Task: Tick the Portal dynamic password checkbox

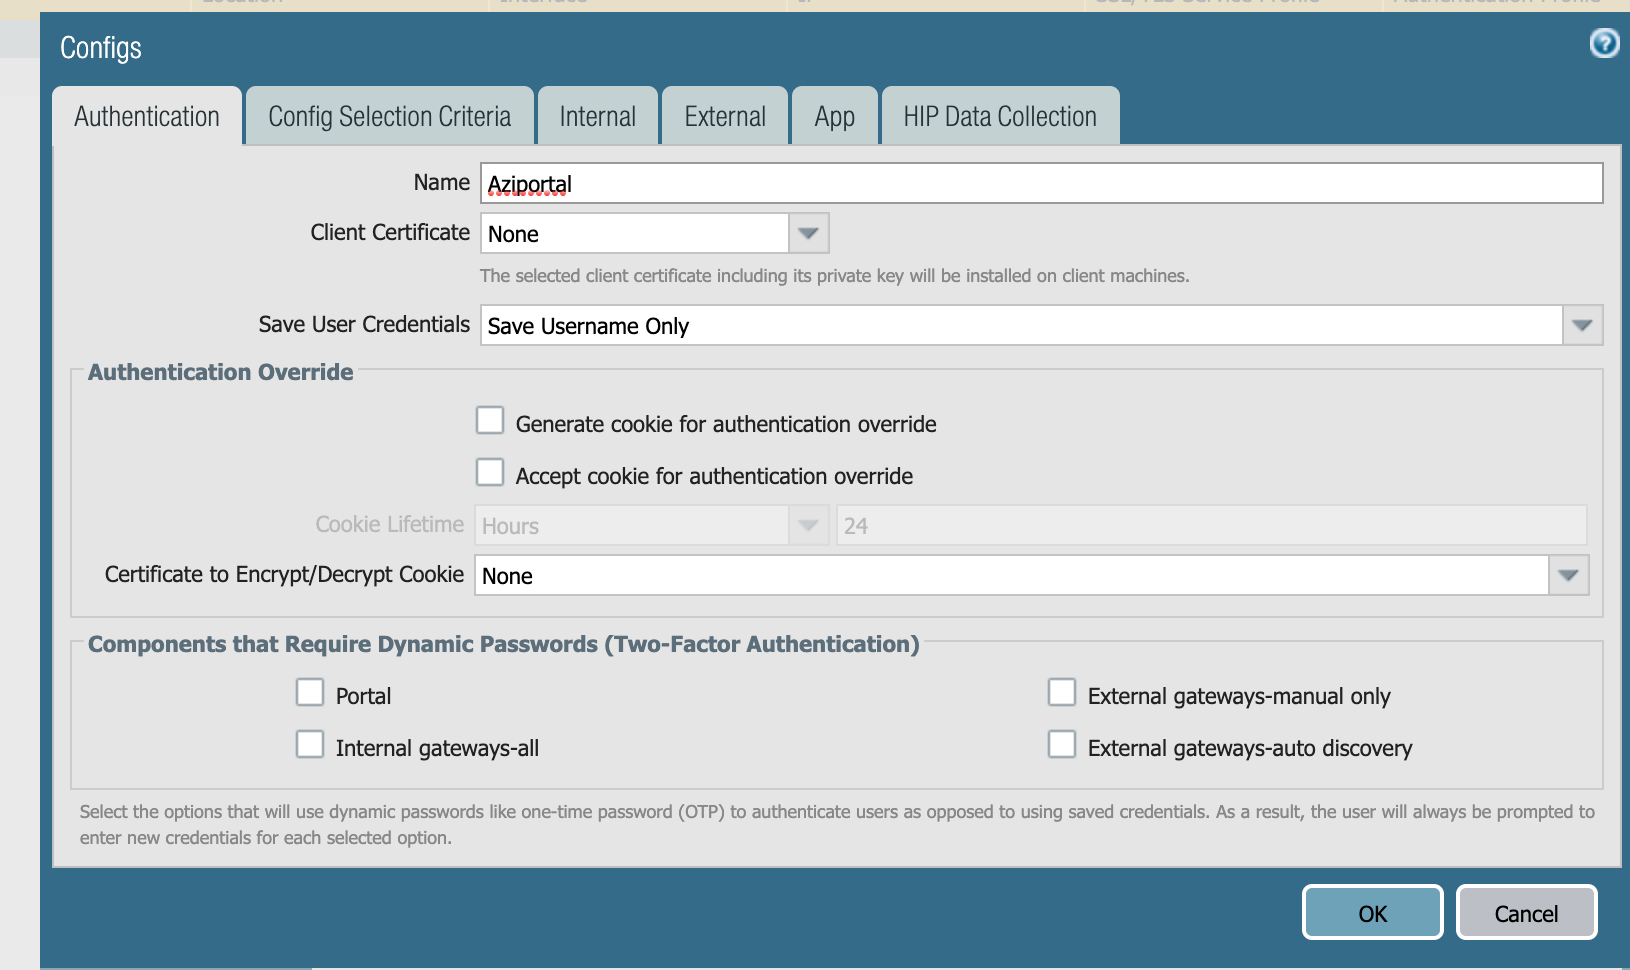Action: 310,693
